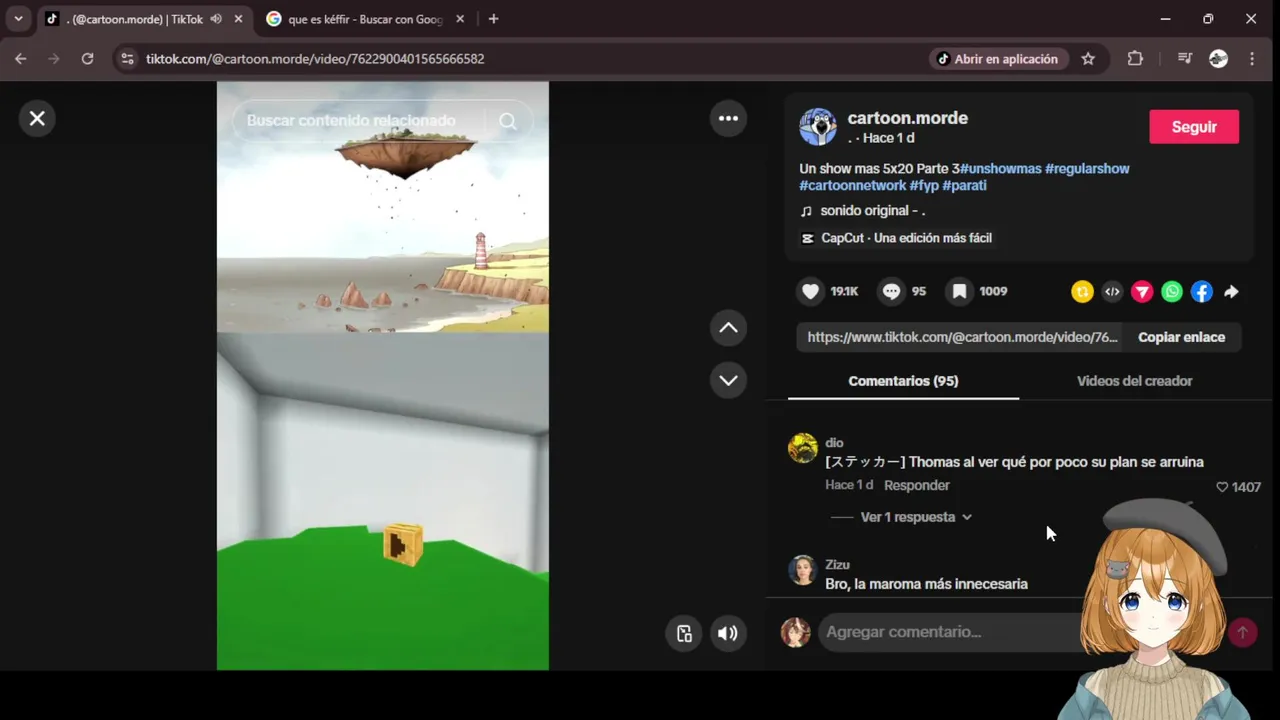Post the comment with red arrow button
This screenshot has width=1280, height=720.
coord(1242,632)
